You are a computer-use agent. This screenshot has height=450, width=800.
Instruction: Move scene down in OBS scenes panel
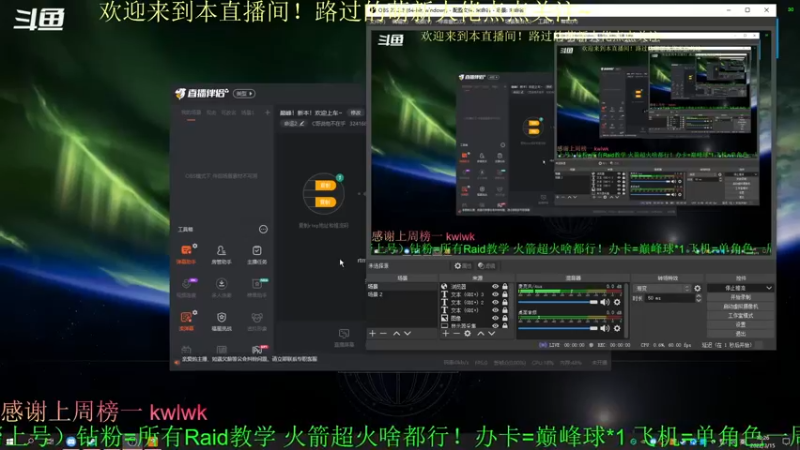(407, 333)
